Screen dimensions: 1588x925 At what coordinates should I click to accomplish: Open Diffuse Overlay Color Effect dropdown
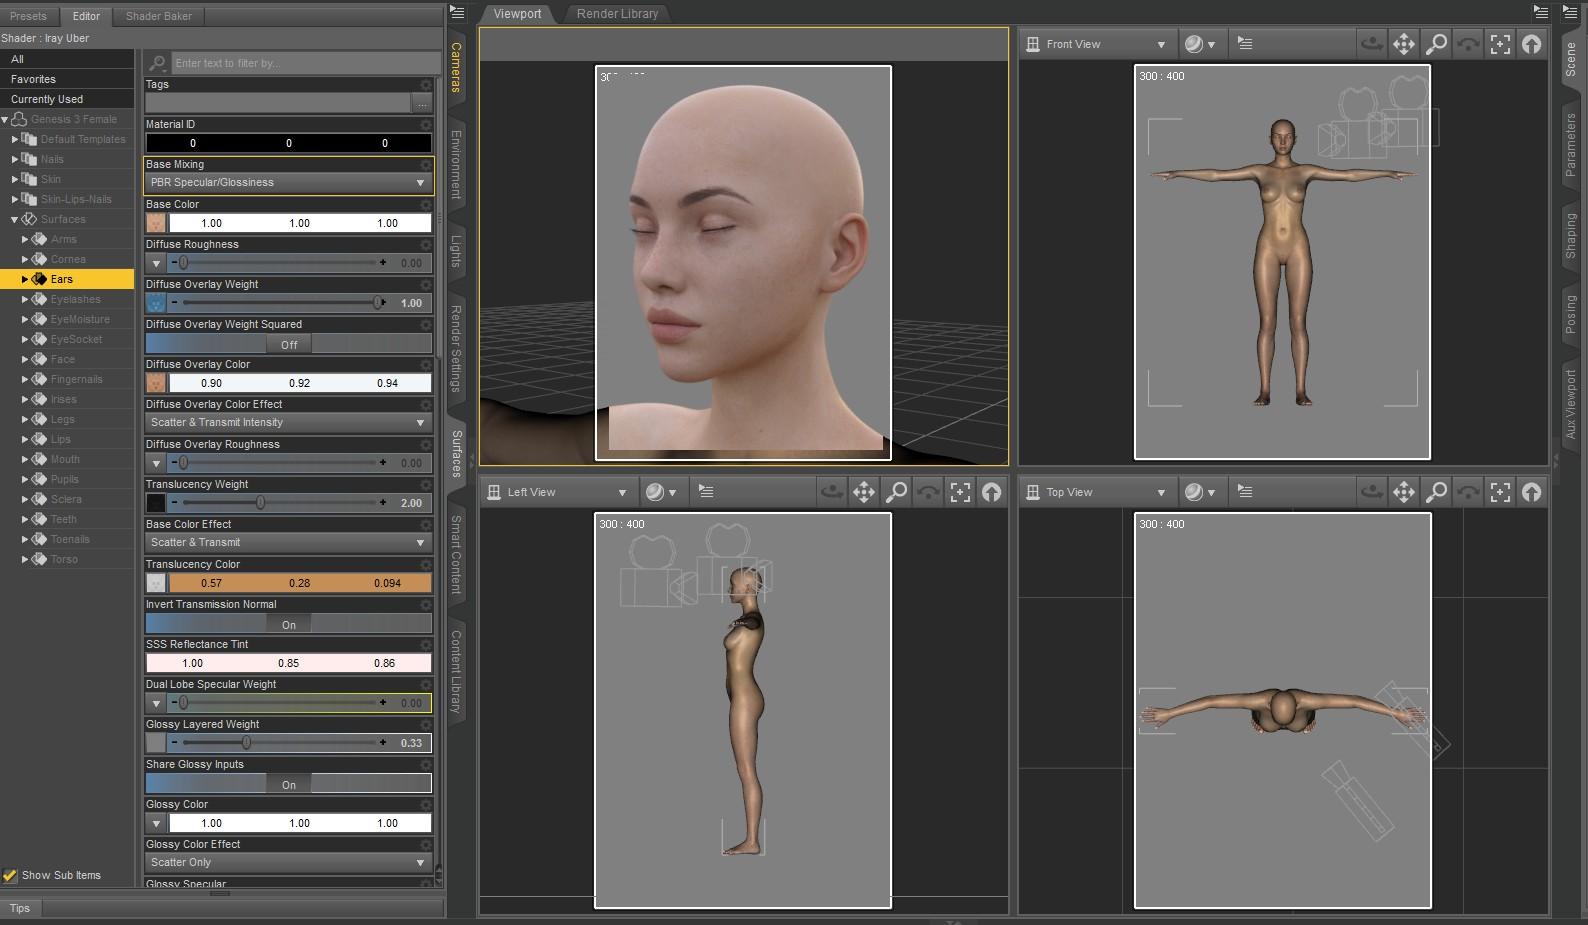pos(288,423)
